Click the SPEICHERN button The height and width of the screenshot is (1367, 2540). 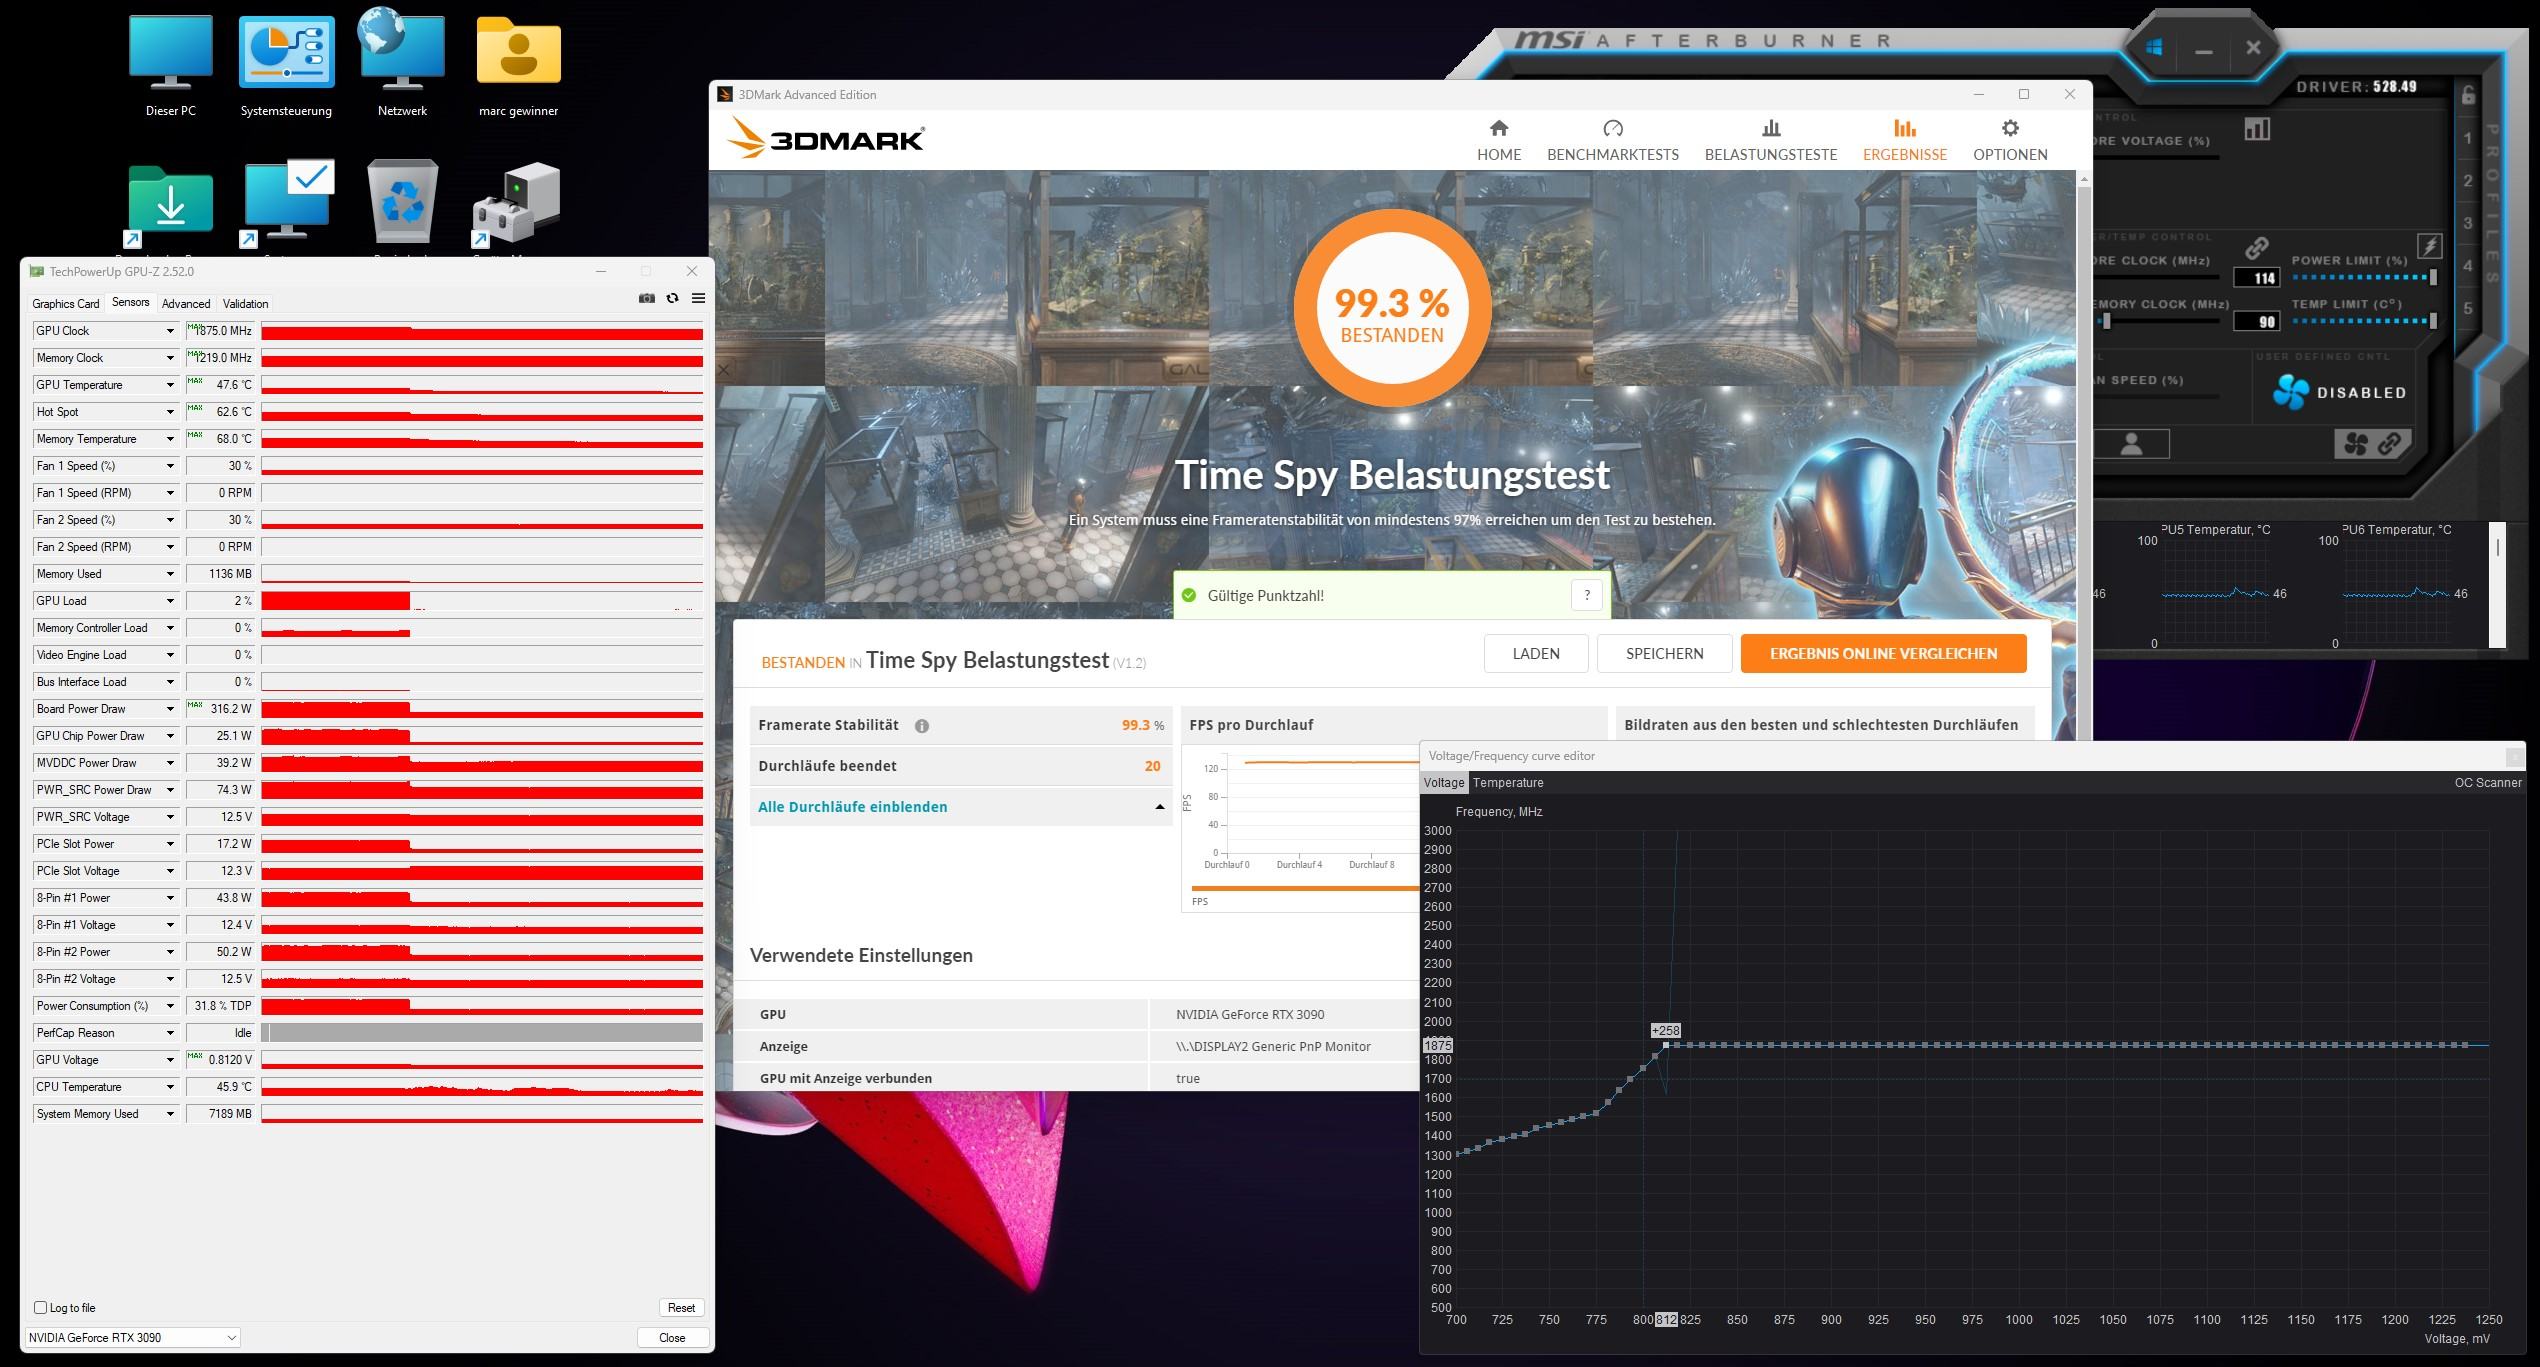1664,653
